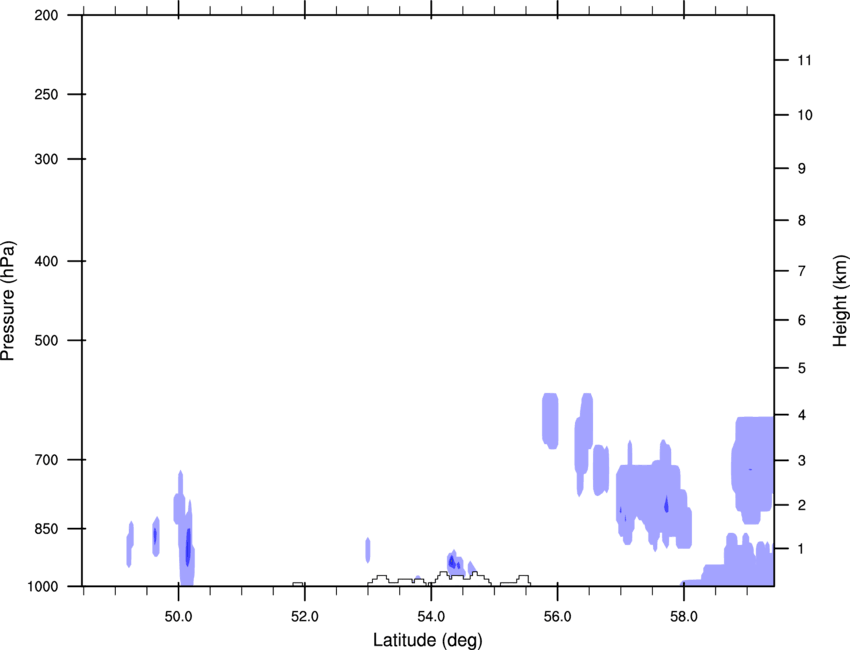Select the 700 pressure tick label

coord(46,460)
